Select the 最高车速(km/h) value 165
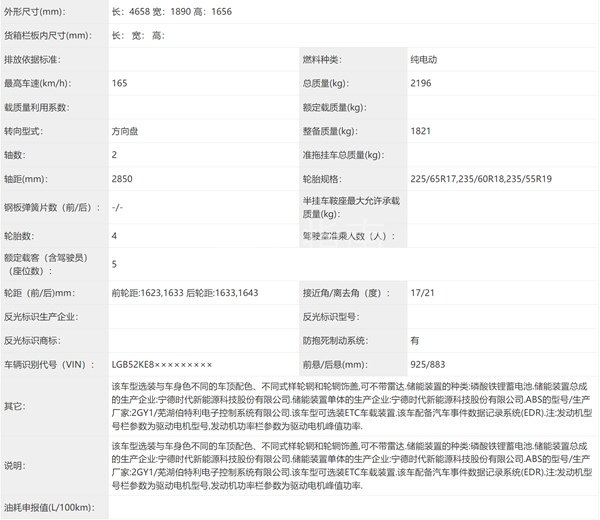600x520 pixels. pos(122,83)
